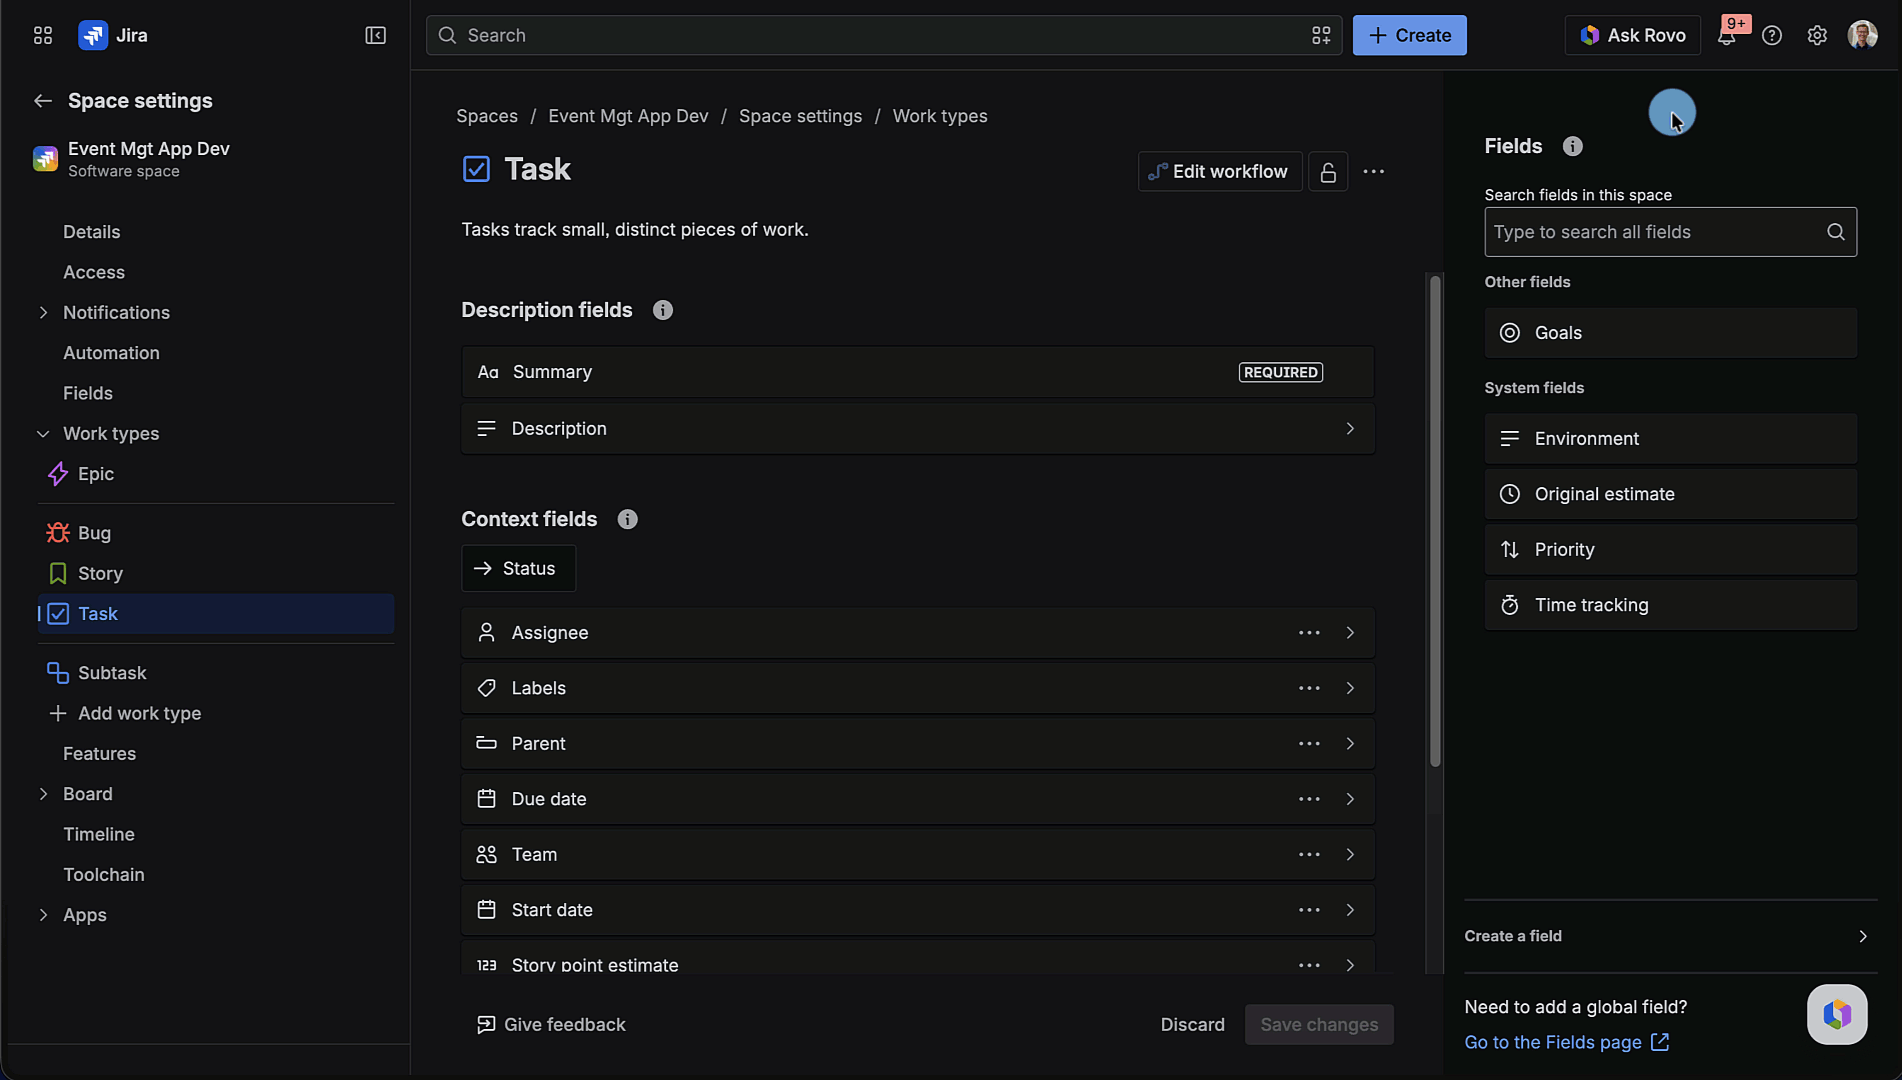Click the main Search input field
Image resolution: width=1902 pixels, height=1080 pixels.
point(884,35)
